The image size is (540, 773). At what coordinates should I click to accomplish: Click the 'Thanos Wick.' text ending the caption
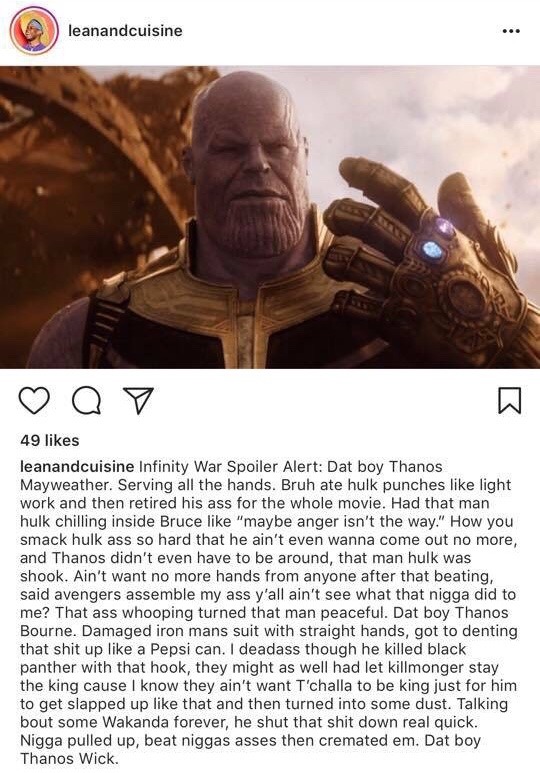70,758
